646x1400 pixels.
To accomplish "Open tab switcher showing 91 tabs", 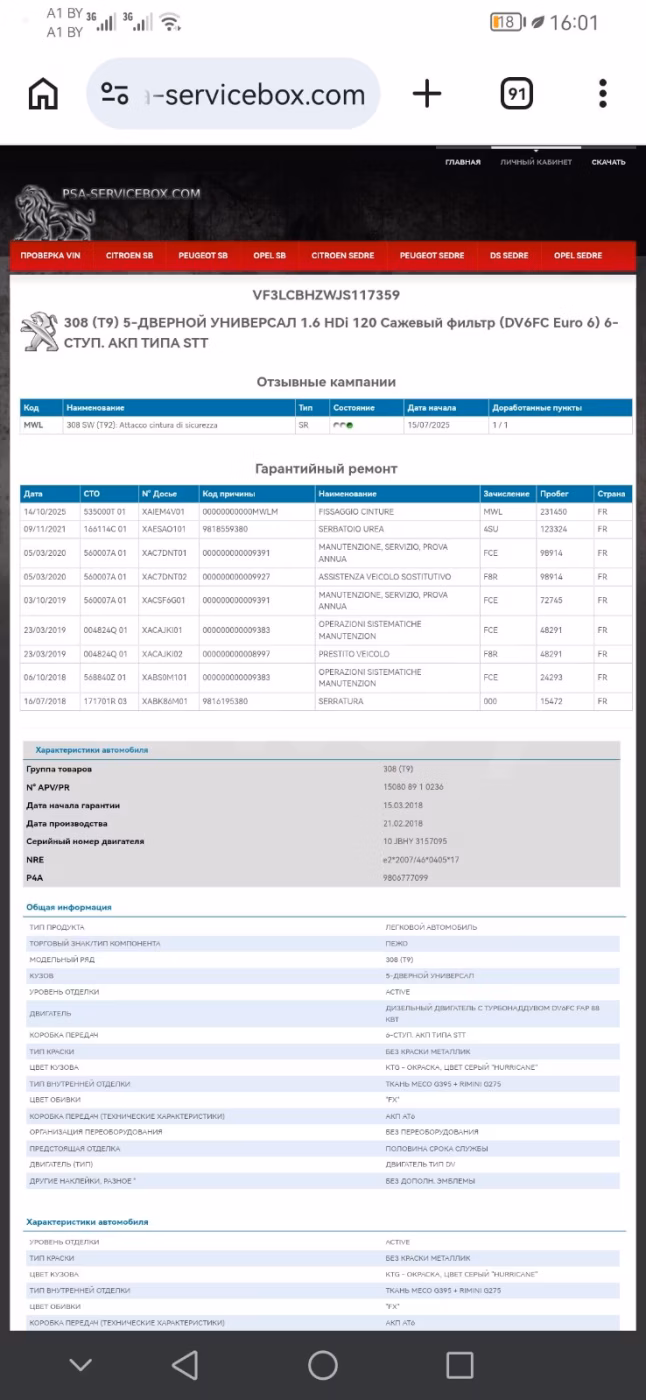I will pos(516,94).
